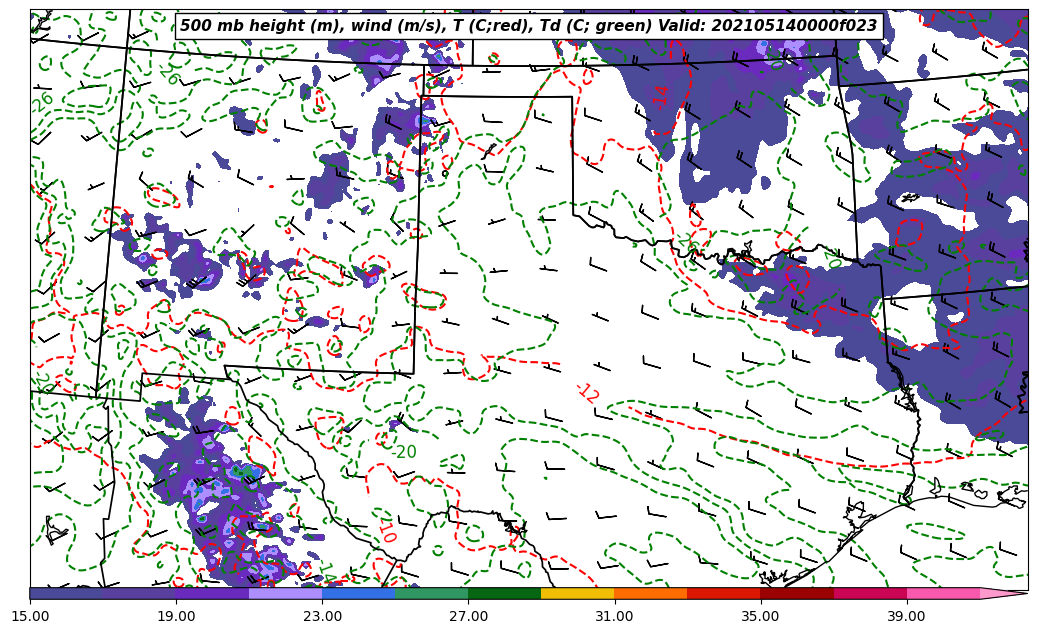Screen dimensions: 1037x633
Task: Pick the orange segment of the colorbar
Action: [x=650, y=593]
